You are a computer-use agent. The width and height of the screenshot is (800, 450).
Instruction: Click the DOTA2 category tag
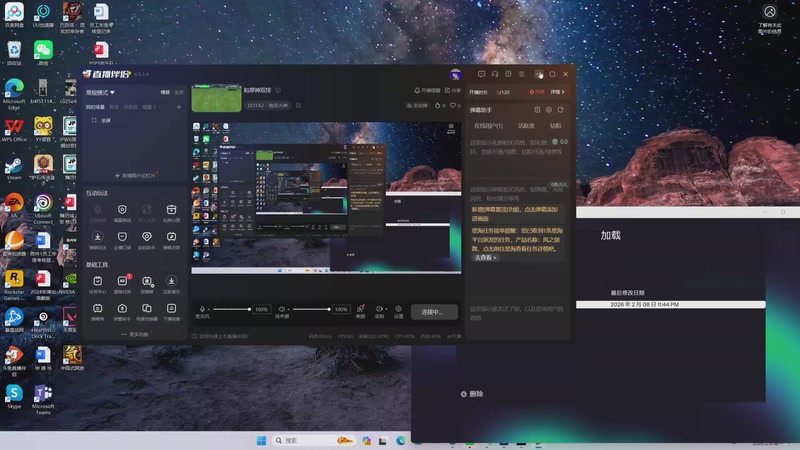coord(267,106)
